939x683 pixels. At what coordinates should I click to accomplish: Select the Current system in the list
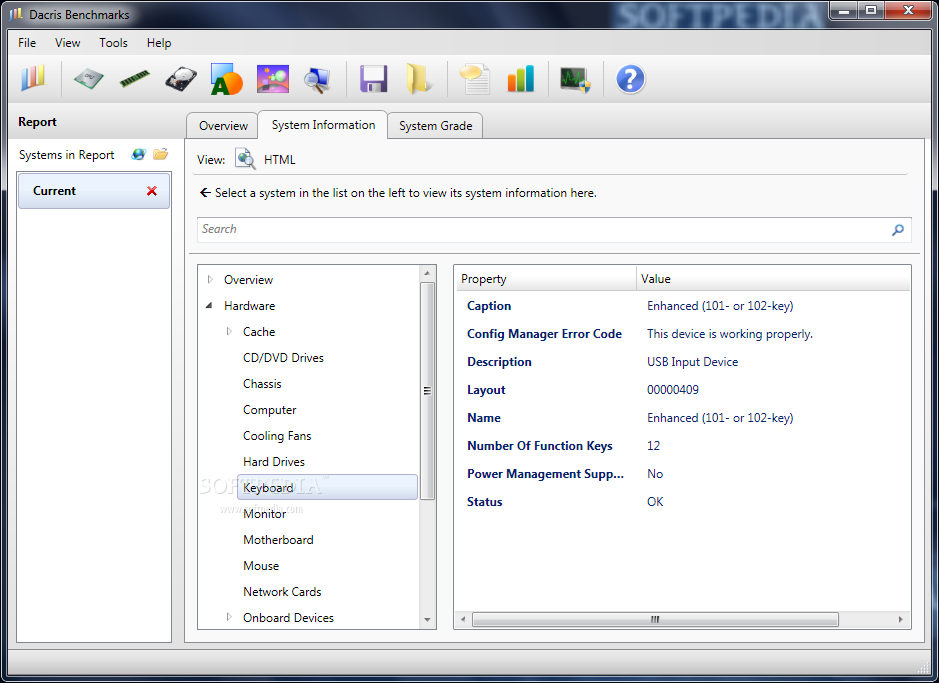94,191
